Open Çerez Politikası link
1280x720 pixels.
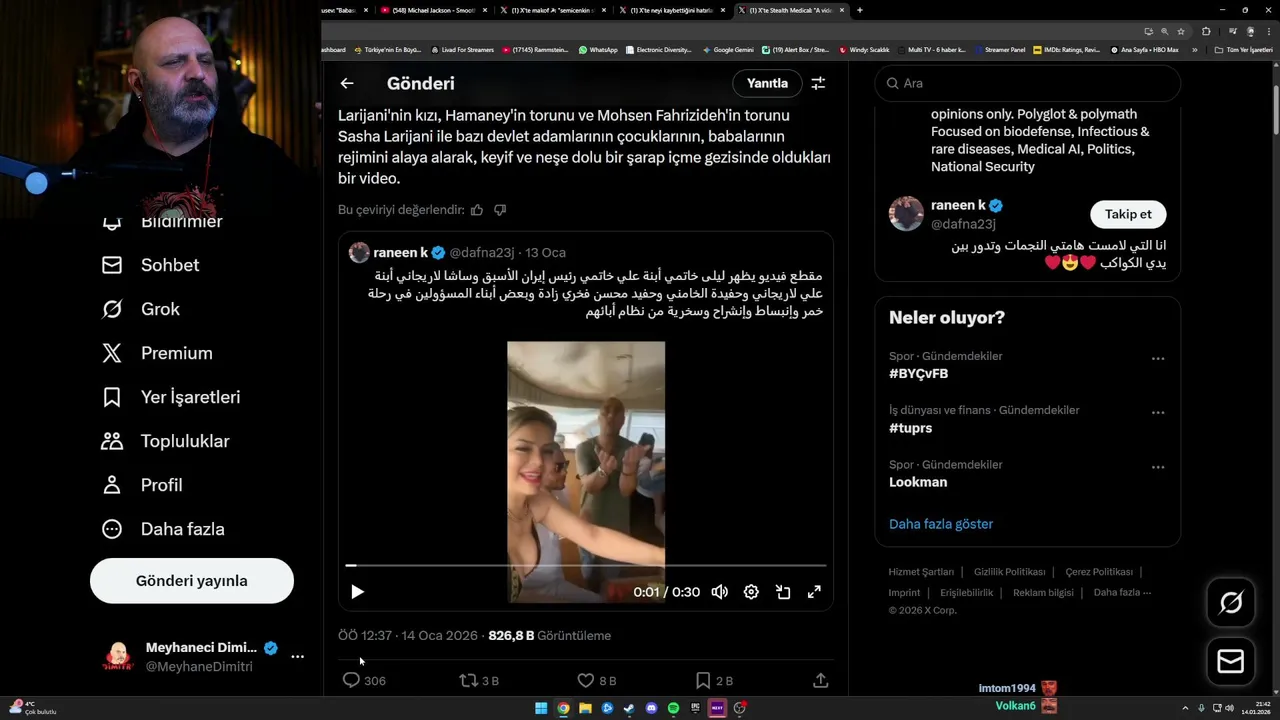click(x=1099, y=572)
